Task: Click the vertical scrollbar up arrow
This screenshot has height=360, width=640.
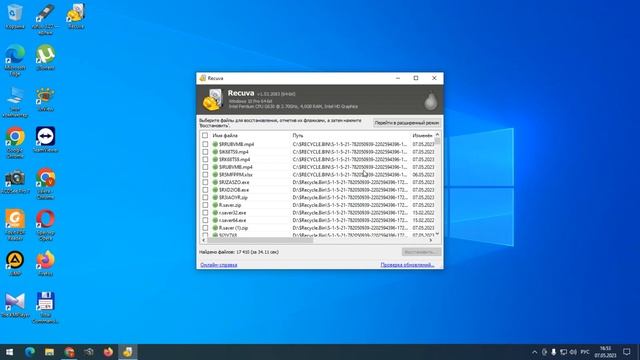Action: [437, 134]
